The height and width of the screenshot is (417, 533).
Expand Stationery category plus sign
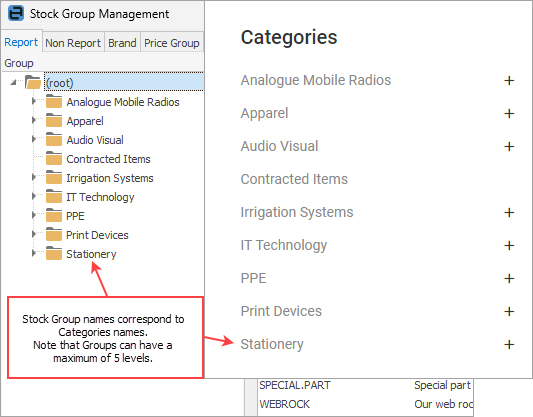[x=509, y=344]
